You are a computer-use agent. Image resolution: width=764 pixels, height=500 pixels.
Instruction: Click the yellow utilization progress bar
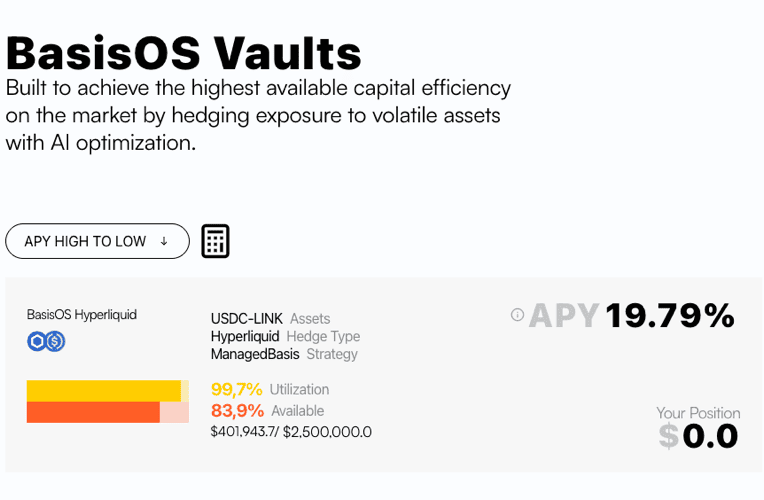[104, 390]
